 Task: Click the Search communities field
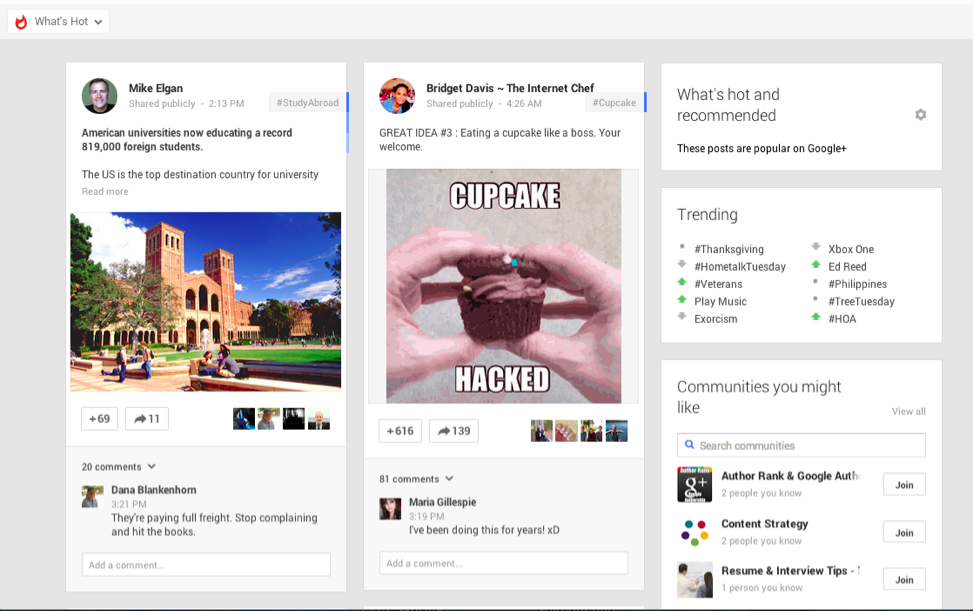tap(801, 445)
